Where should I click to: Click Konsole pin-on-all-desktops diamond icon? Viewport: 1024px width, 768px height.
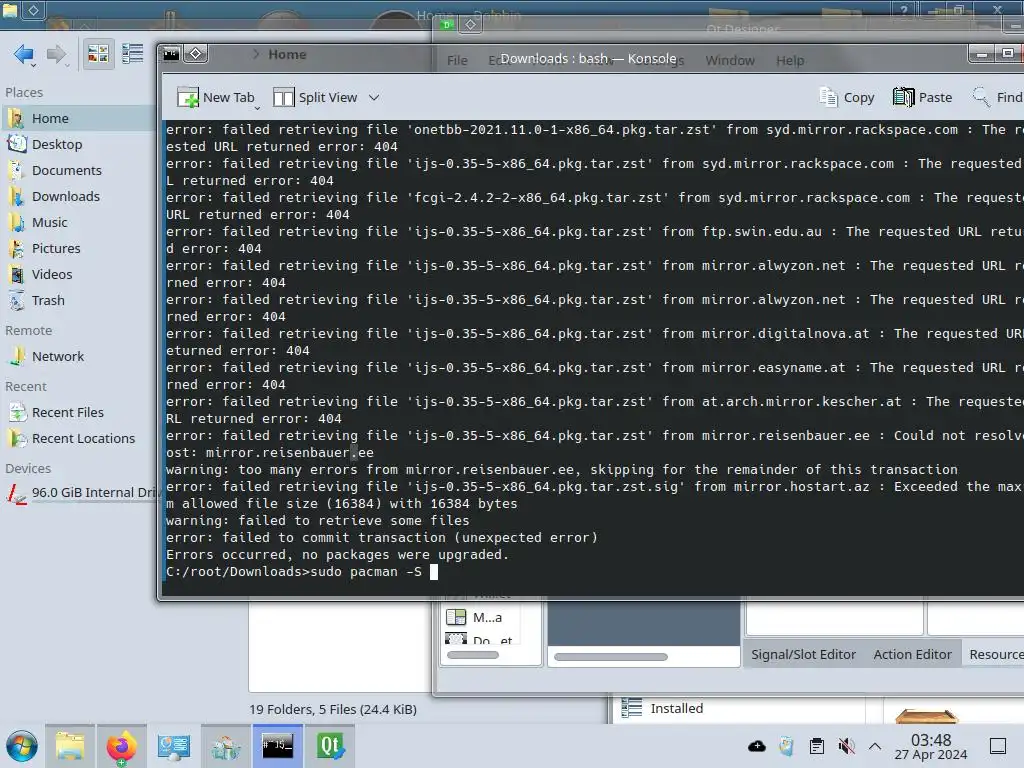(x=196, y=54)
